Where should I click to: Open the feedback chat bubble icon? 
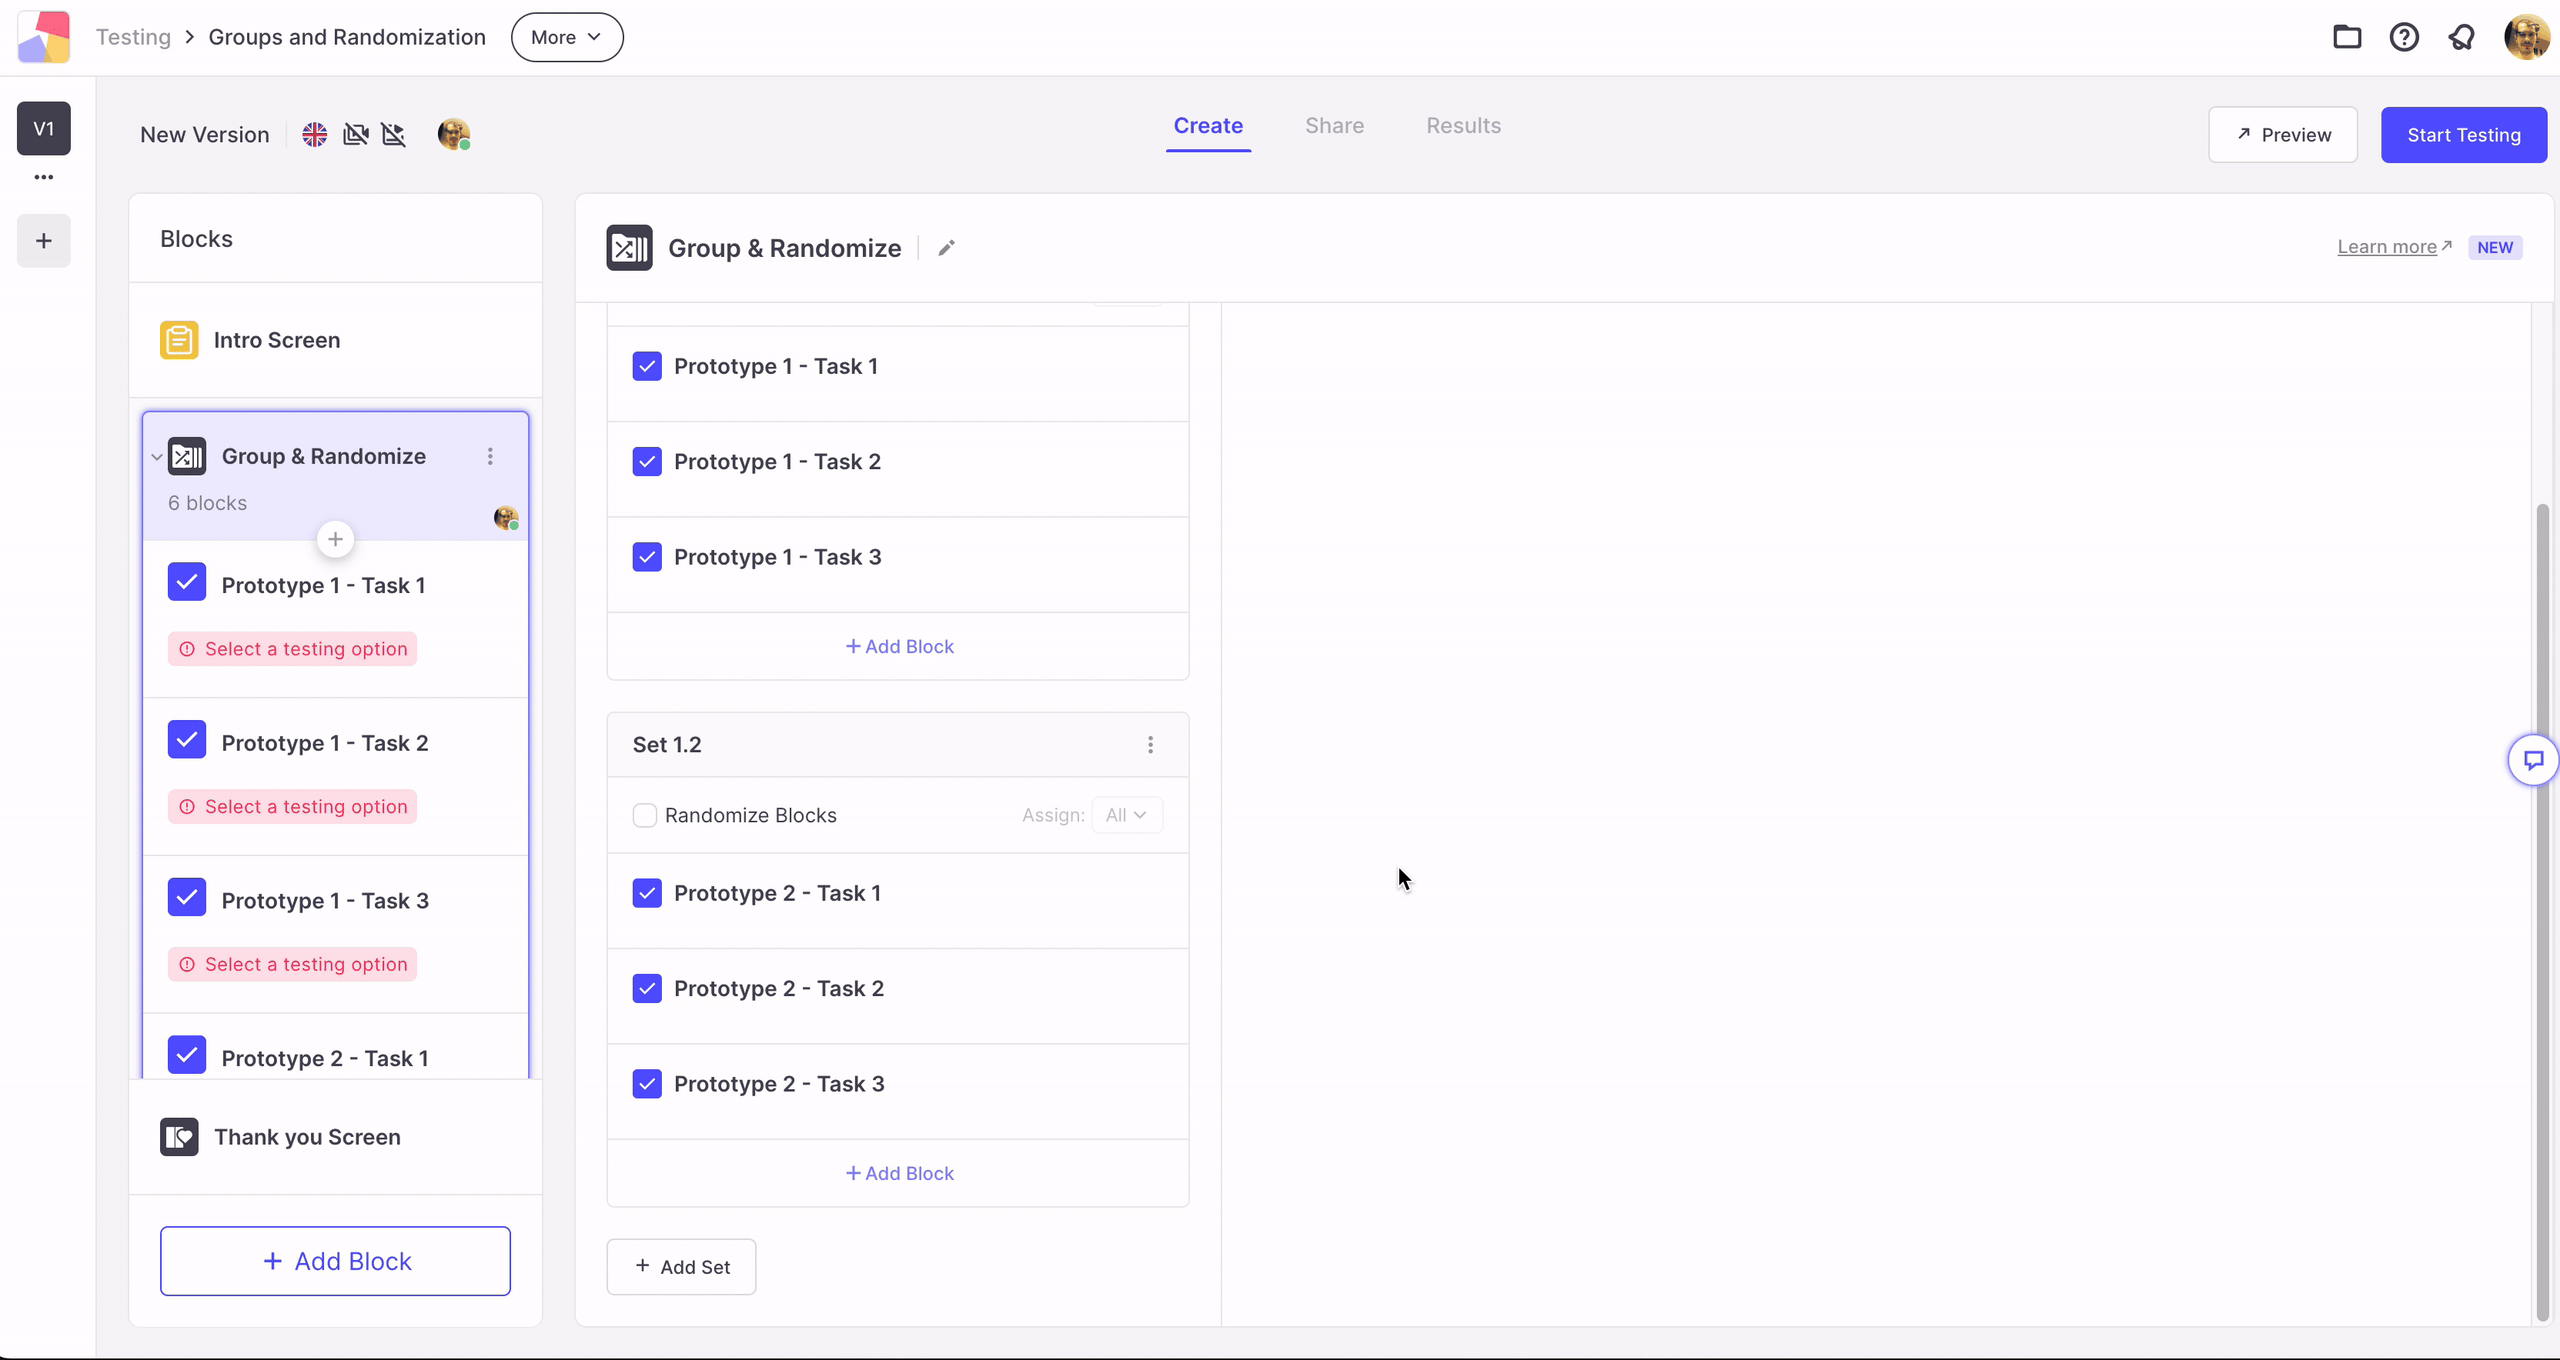click(2533, 761)
